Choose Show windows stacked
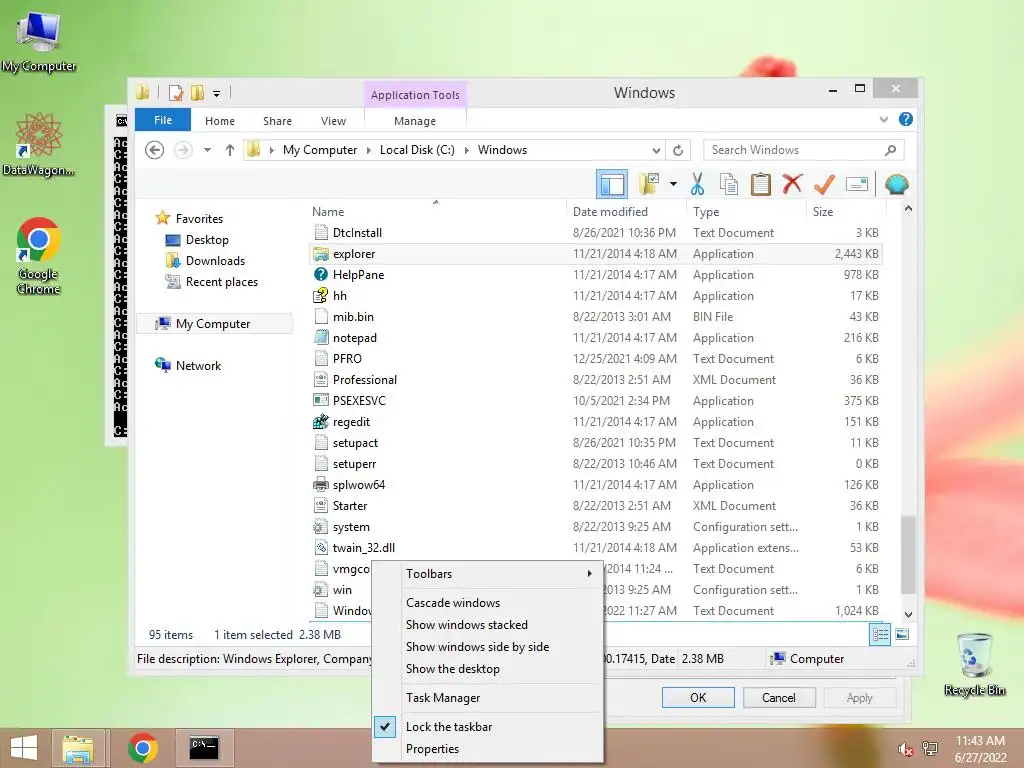Image resolution: width=1024 pixels, height=768 pixels. coord(488,625)
